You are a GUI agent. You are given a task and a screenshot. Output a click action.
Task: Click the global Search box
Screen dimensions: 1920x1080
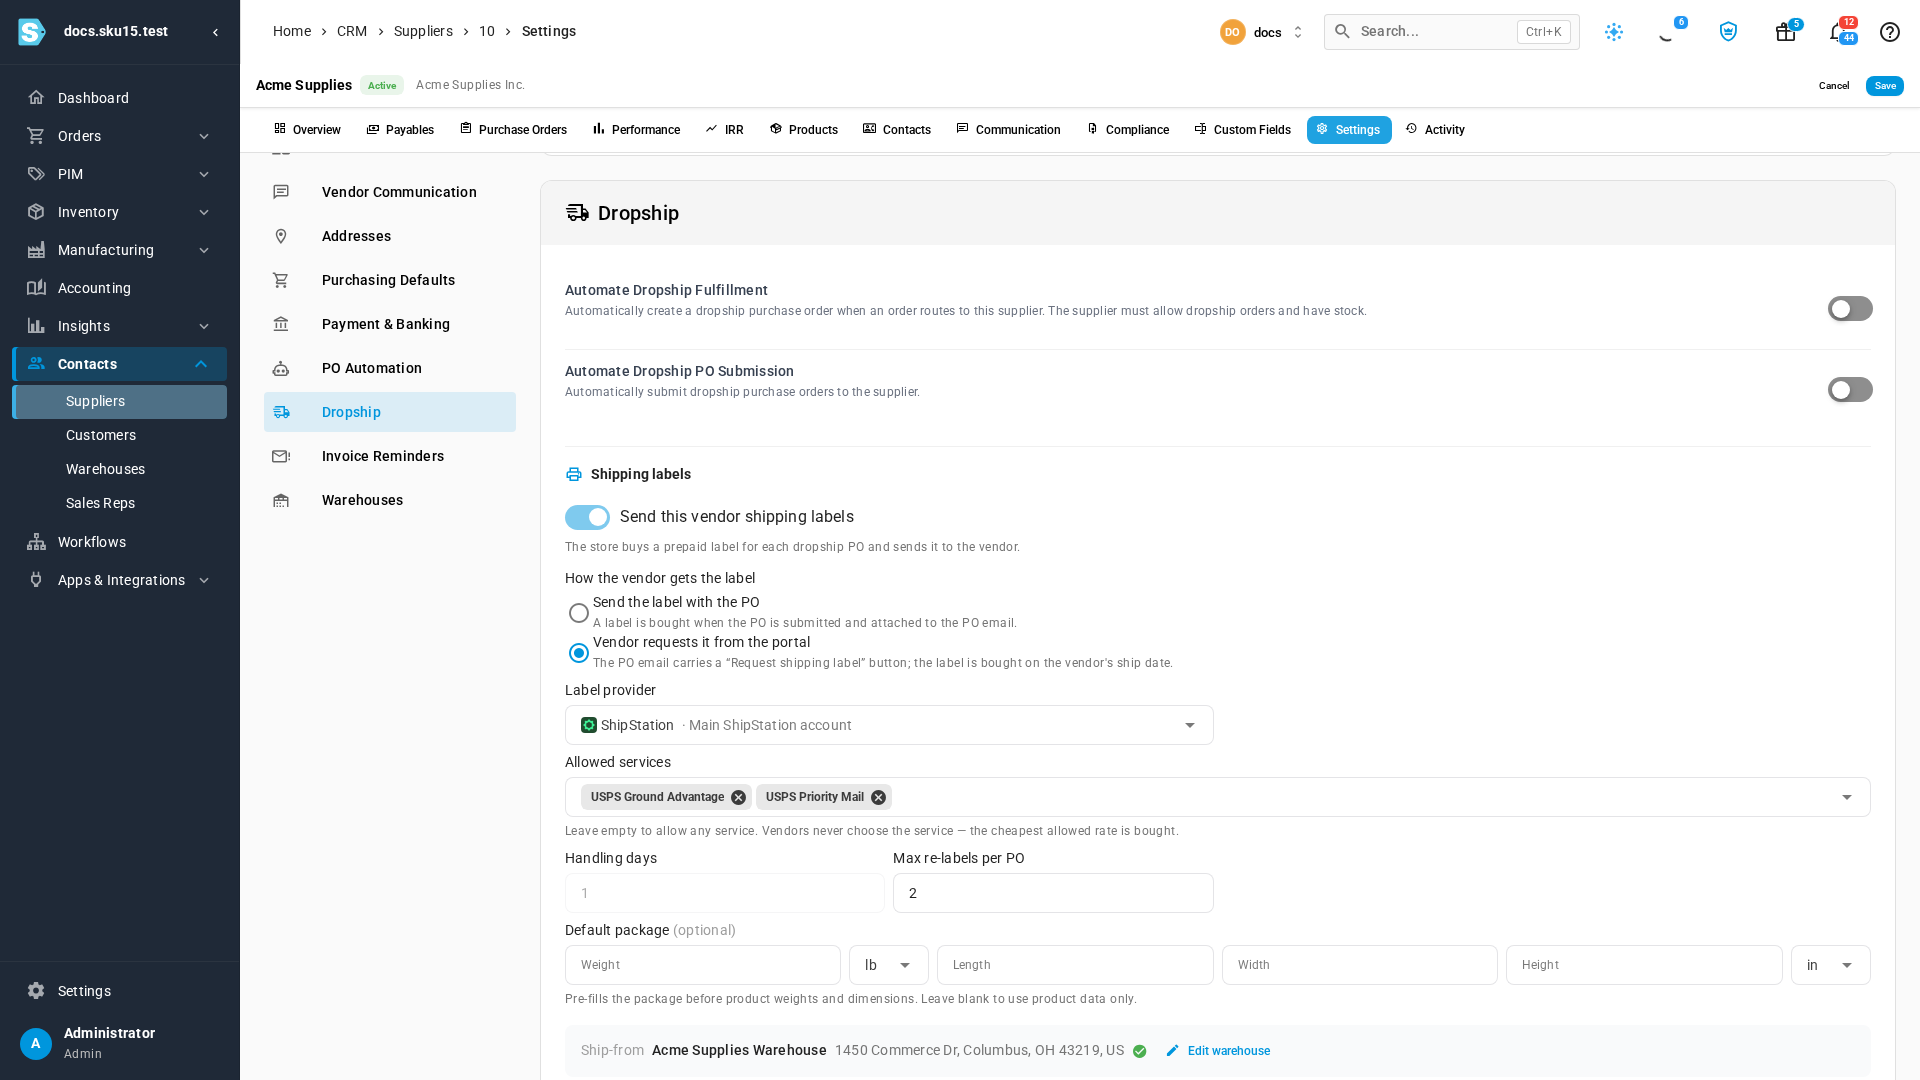(1451, 32)
